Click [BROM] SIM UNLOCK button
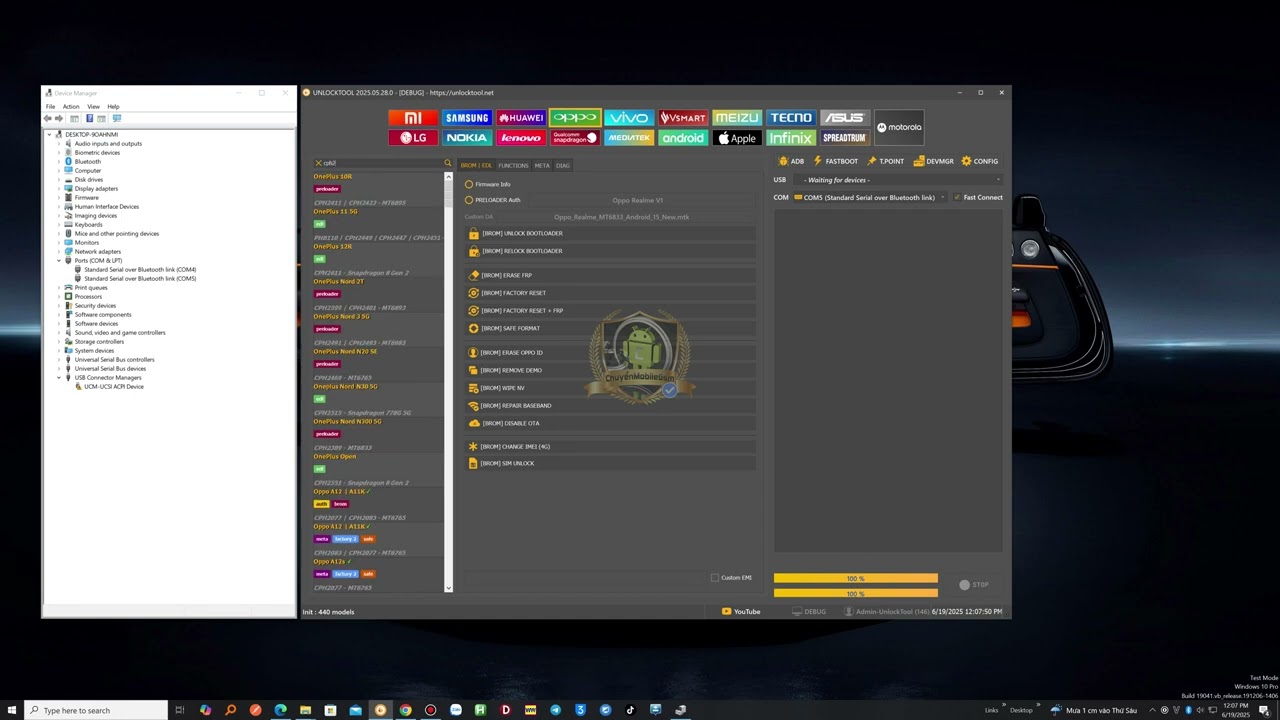Viewport: 1280px width, 720px height. [x=610, y=463]
